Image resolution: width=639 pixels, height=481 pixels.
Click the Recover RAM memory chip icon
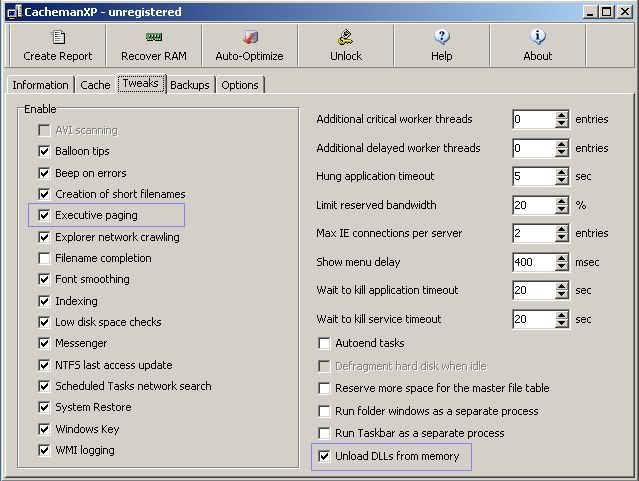154,38
